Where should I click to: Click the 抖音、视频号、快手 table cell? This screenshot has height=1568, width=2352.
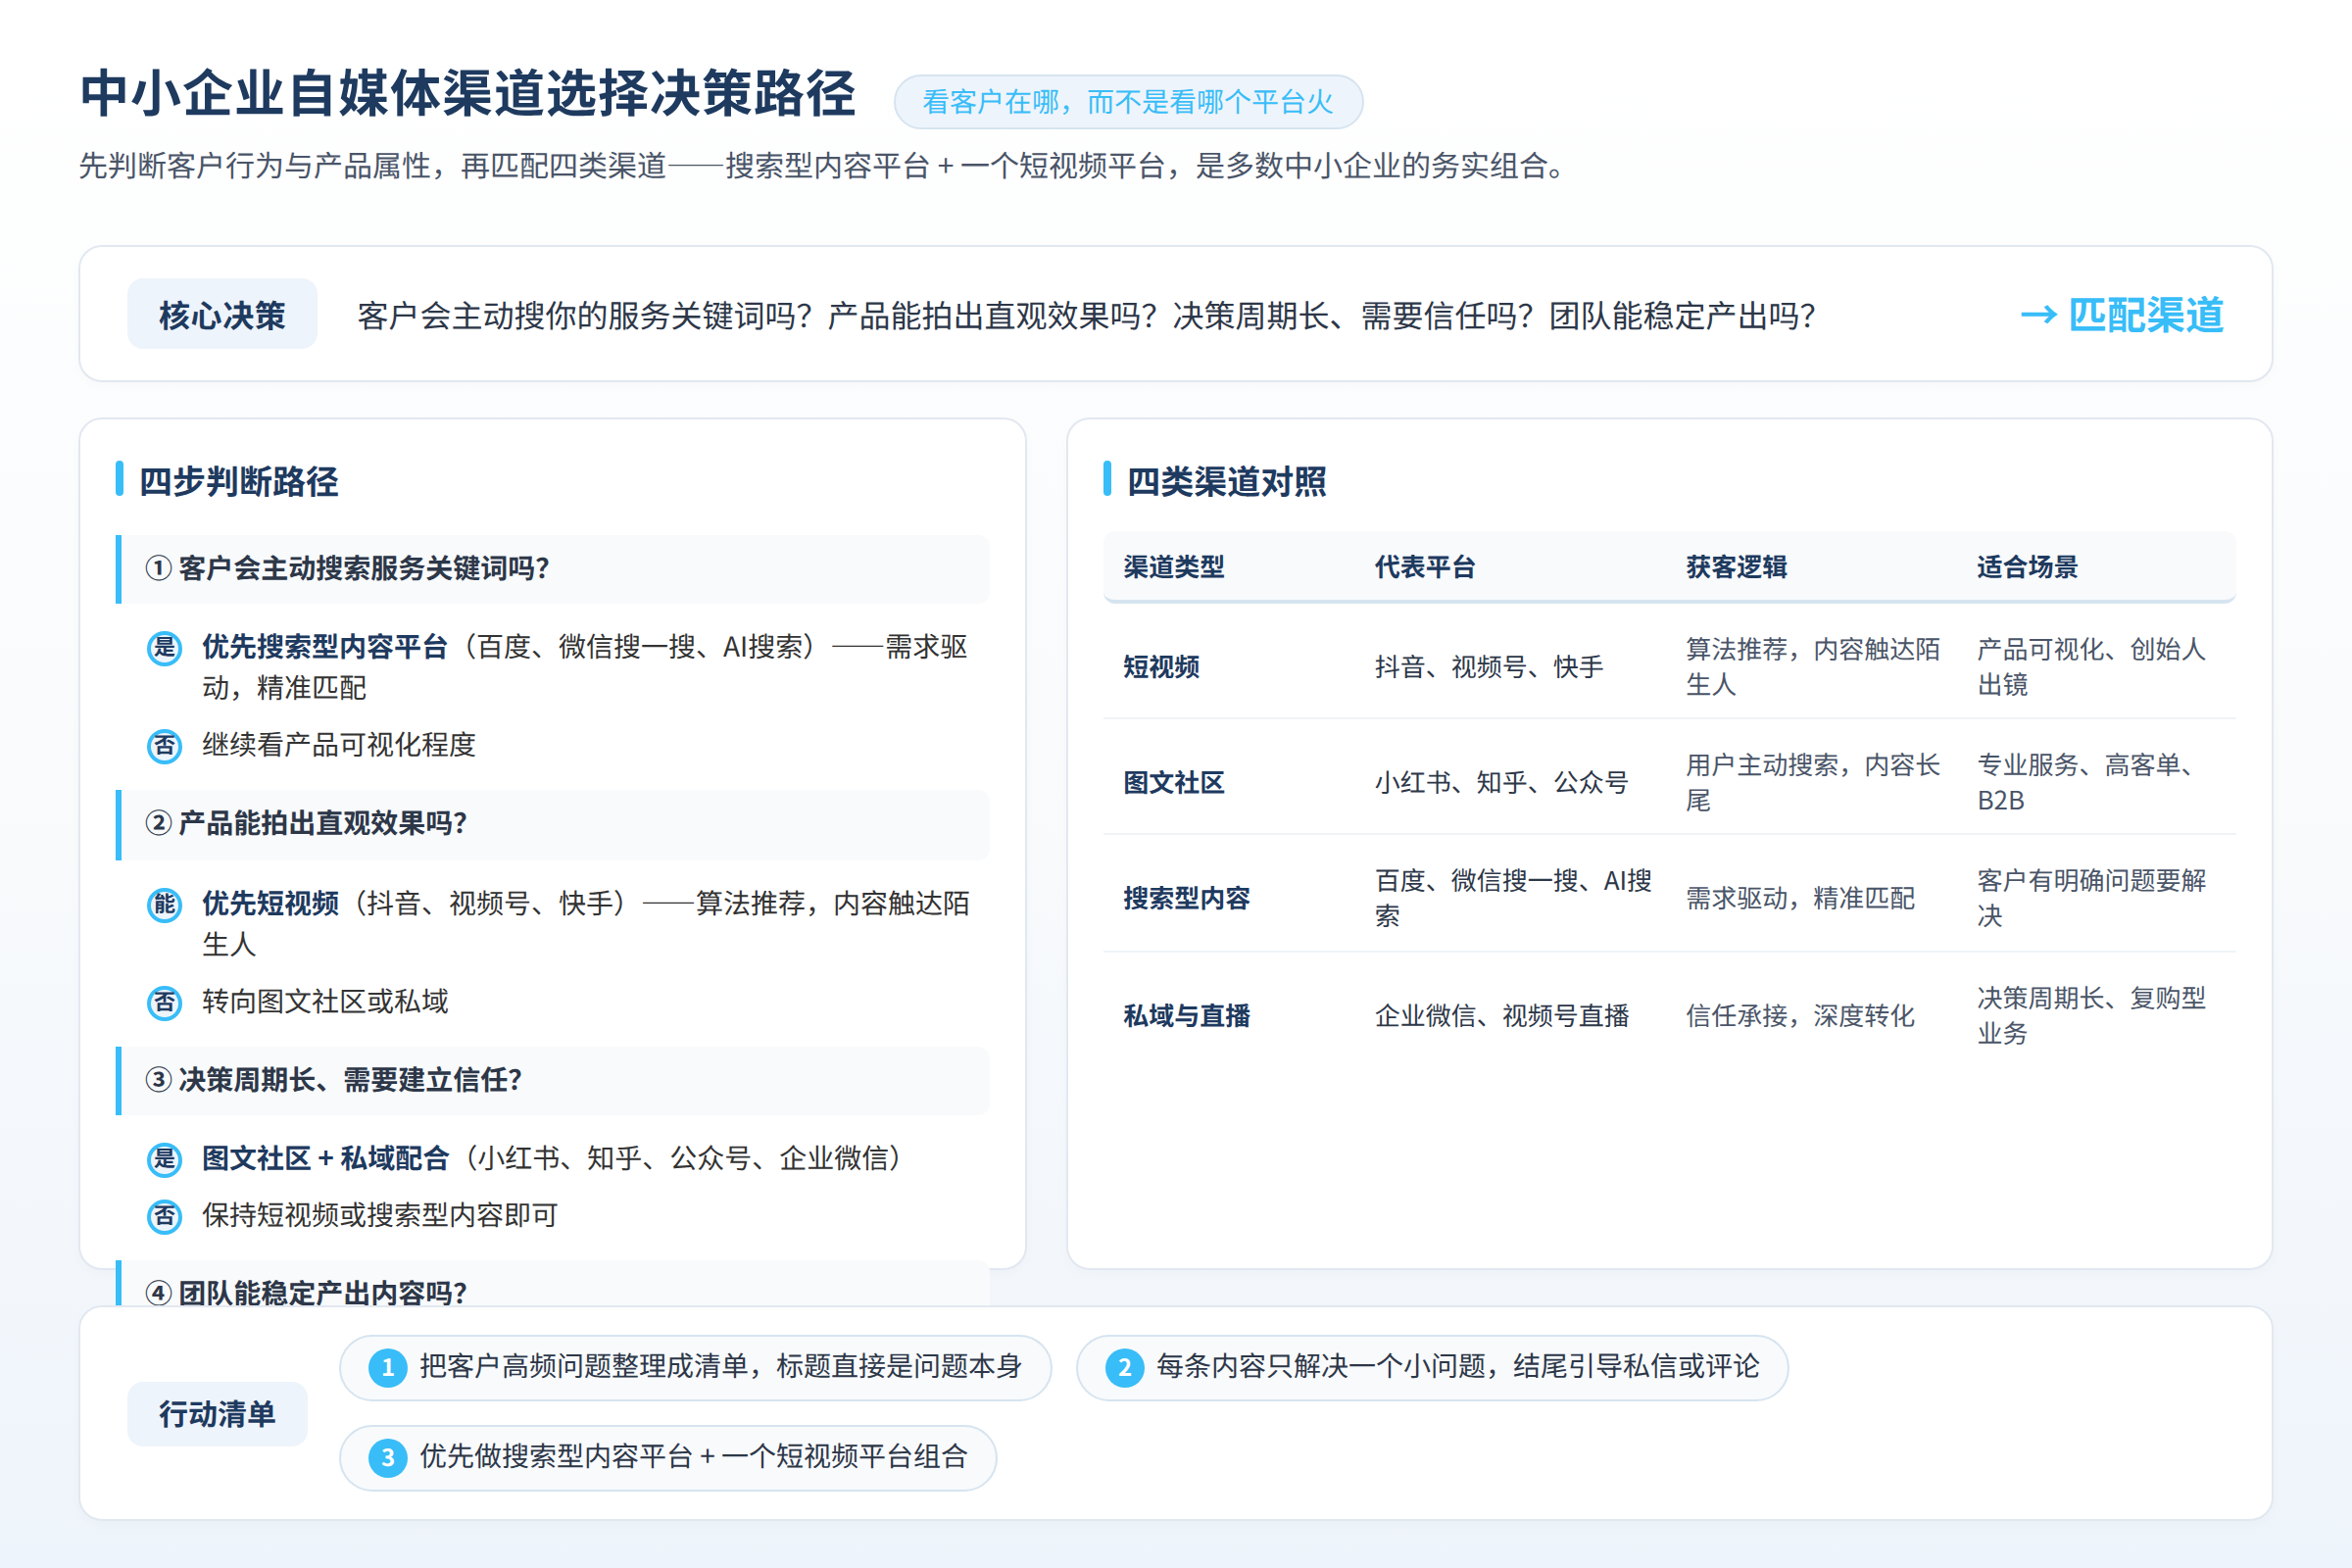(x=1489, y=667)
